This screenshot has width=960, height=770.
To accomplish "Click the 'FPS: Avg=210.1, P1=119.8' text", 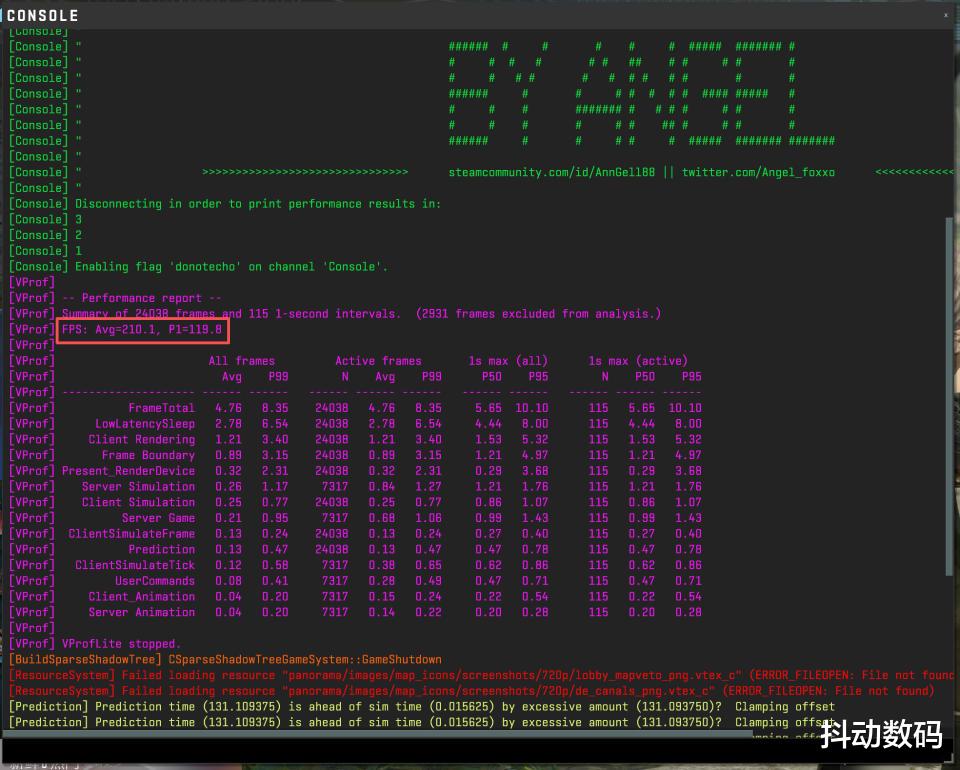I will click(x=141, y=329).
